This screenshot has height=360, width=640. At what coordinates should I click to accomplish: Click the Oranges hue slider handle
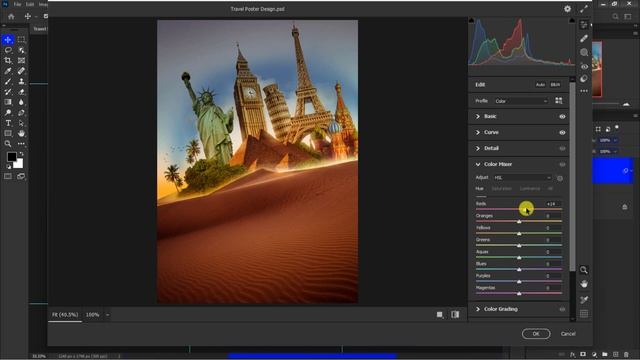click(519, 222)
